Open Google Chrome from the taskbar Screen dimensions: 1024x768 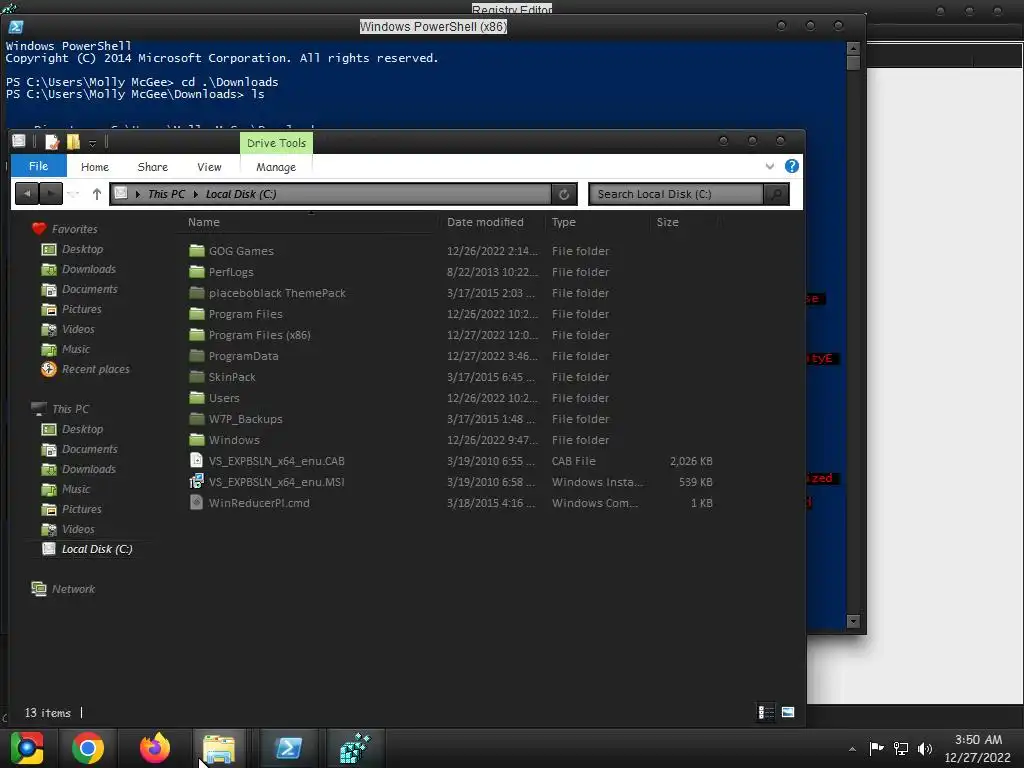pos(88,748)
